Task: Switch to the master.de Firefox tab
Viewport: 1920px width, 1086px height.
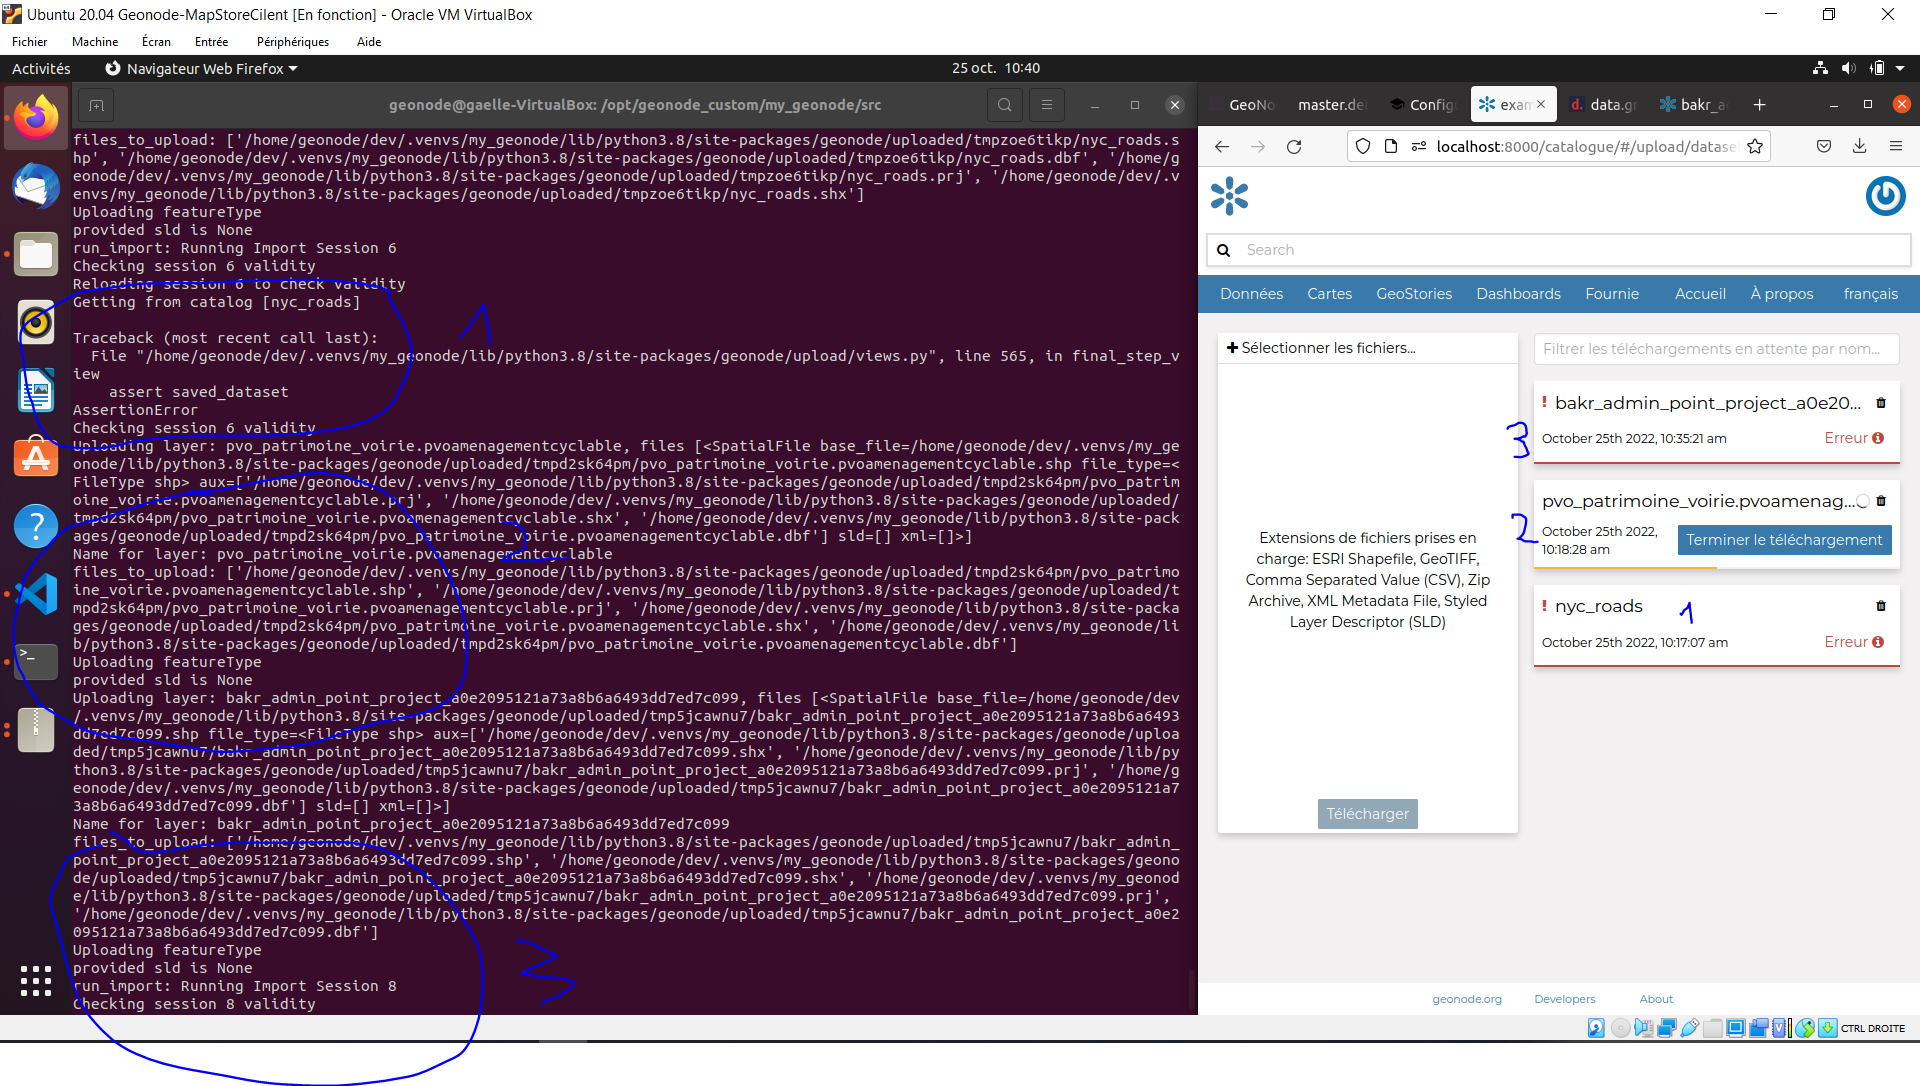Action: (x=1330, y=105)
